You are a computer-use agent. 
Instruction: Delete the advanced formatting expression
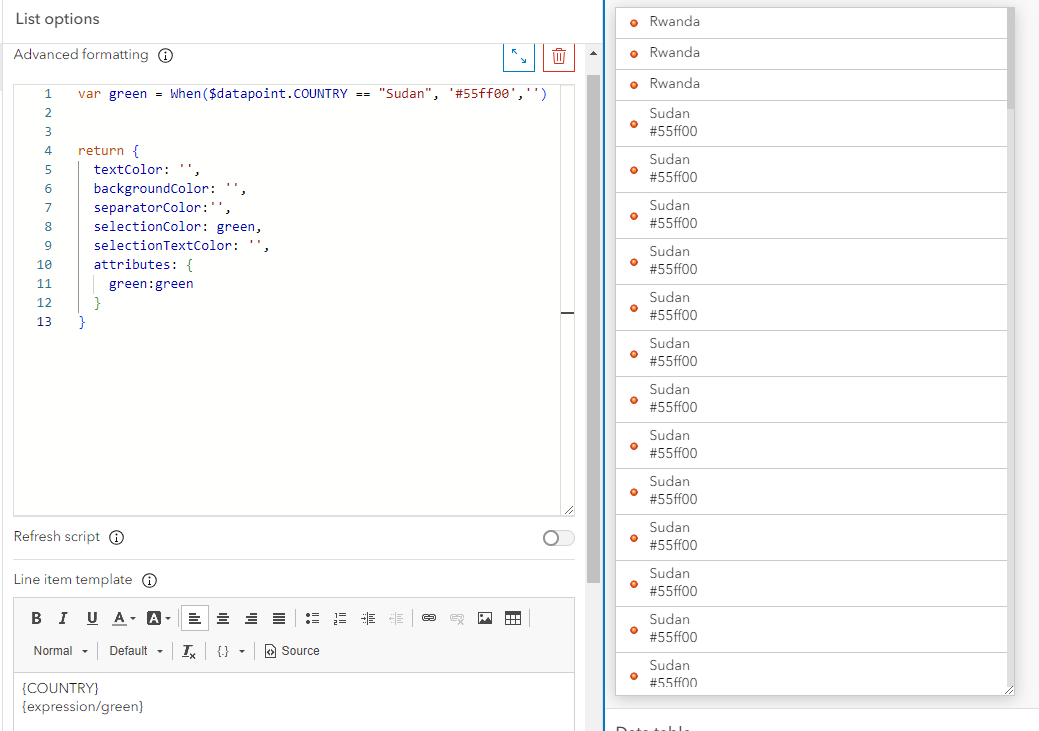[x=559, y=56]
